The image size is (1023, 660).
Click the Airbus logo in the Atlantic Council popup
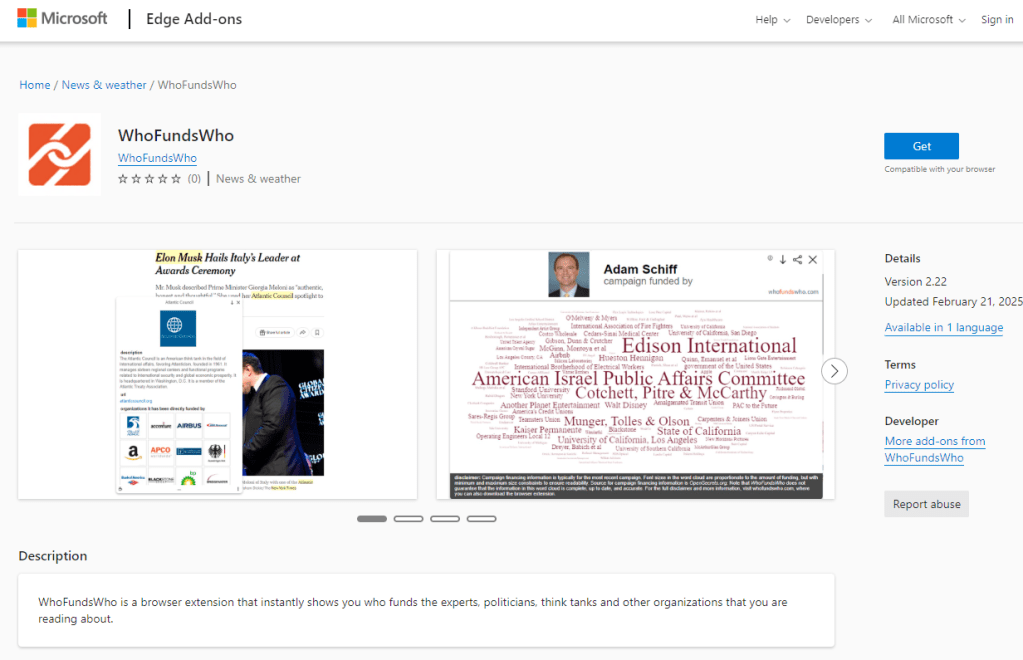coord(189,425)
